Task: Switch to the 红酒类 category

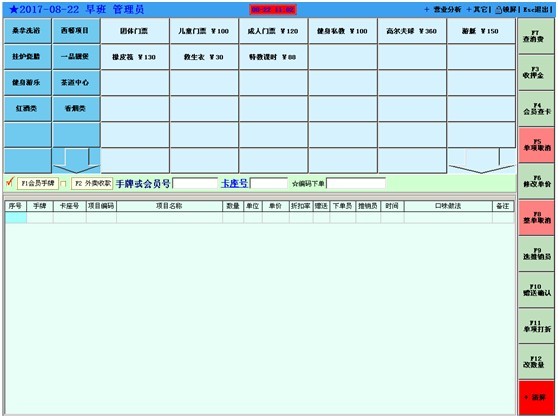Action: coord(27,109)
